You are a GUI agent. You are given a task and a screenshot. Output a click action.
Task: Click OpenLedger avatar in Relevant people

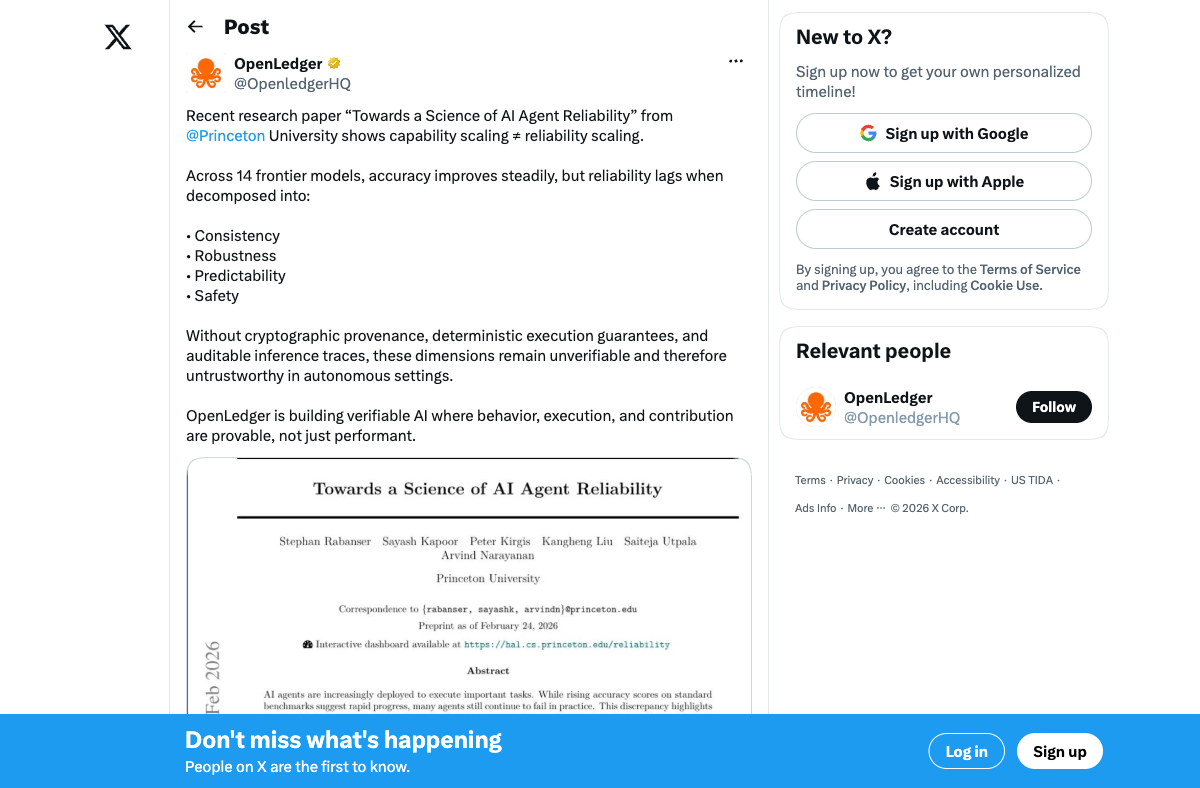click(816, 407)
